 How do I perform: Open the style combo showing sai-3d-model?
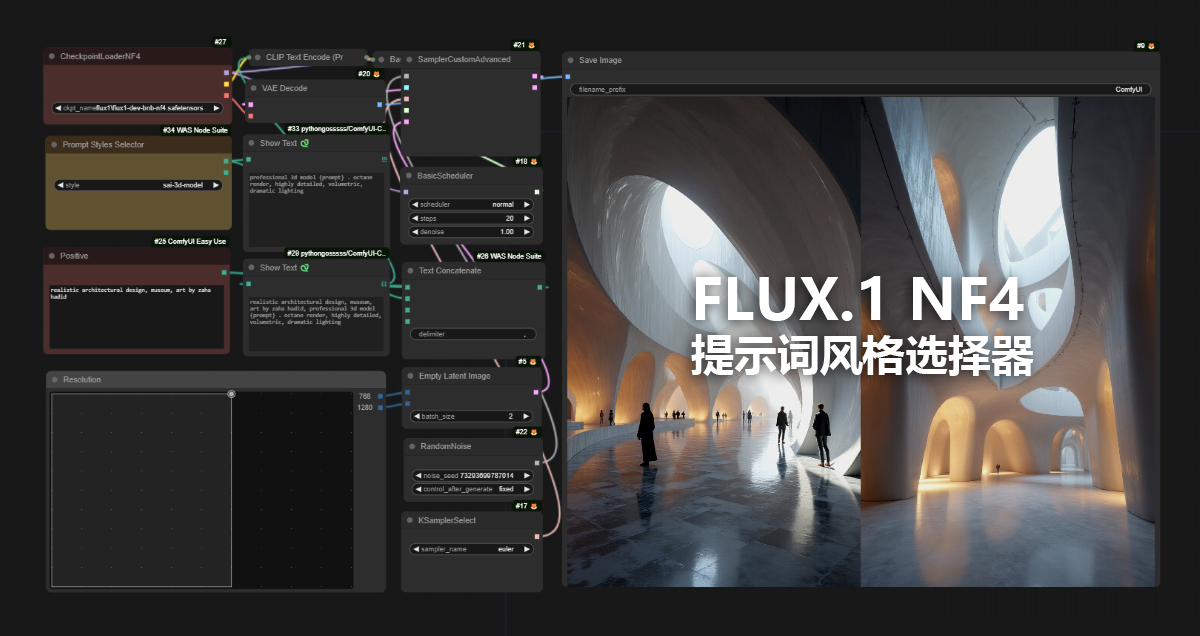tap(138, 185)
